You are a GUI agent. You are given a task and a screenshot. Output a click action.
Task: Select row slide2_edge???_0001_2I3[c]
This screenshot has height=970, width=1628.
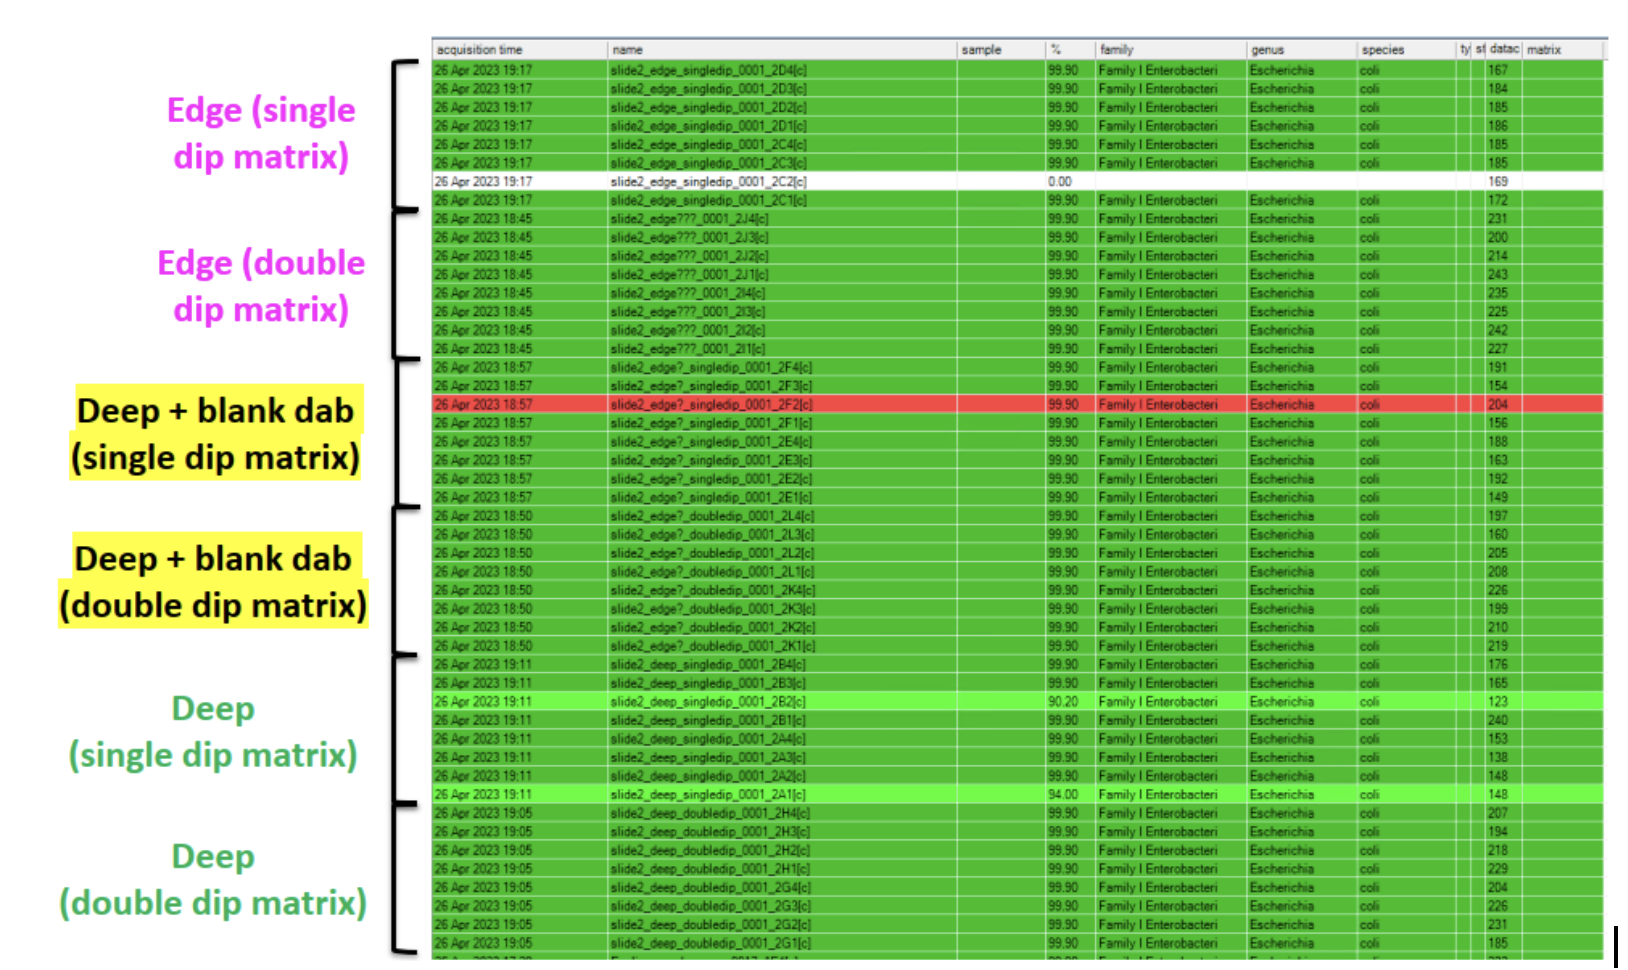tap(1018, 311)
